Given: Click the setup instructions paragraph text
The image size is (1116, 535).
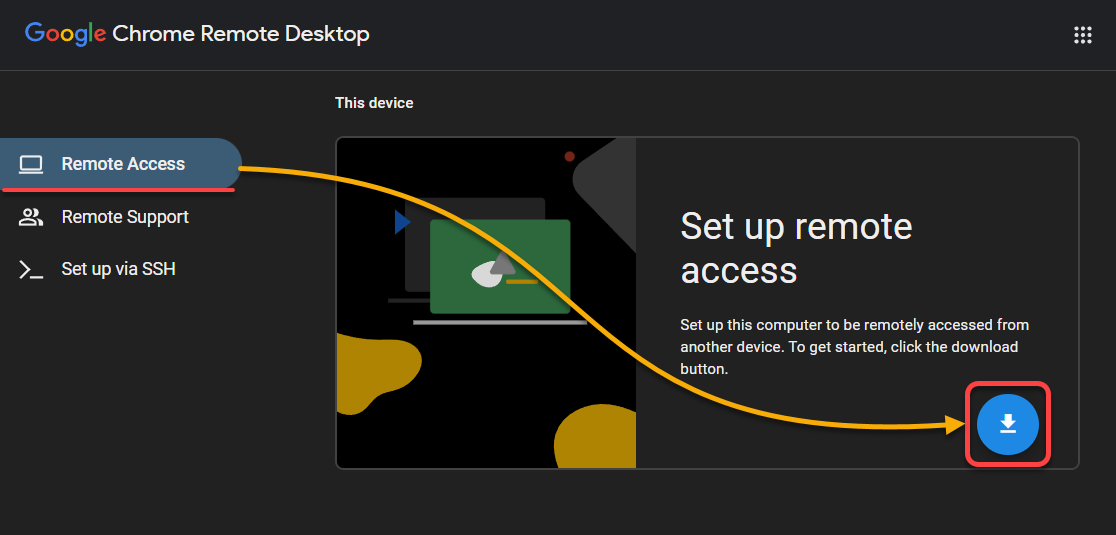Looking at the screenshot, I should [855, 347].
